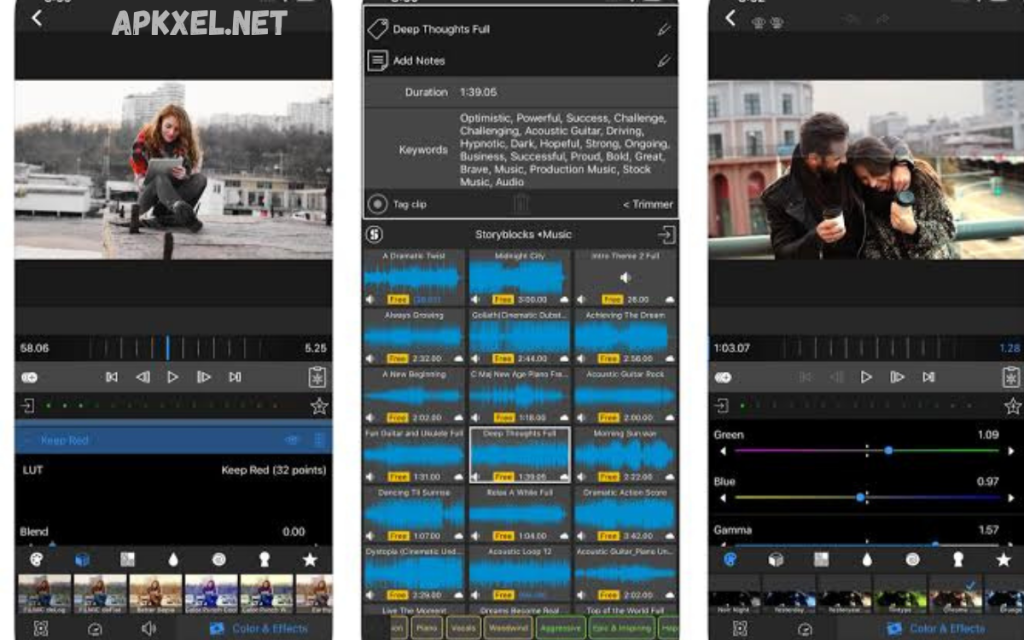Select Color & Effects tab in left screen

click(x=259, y=628)
